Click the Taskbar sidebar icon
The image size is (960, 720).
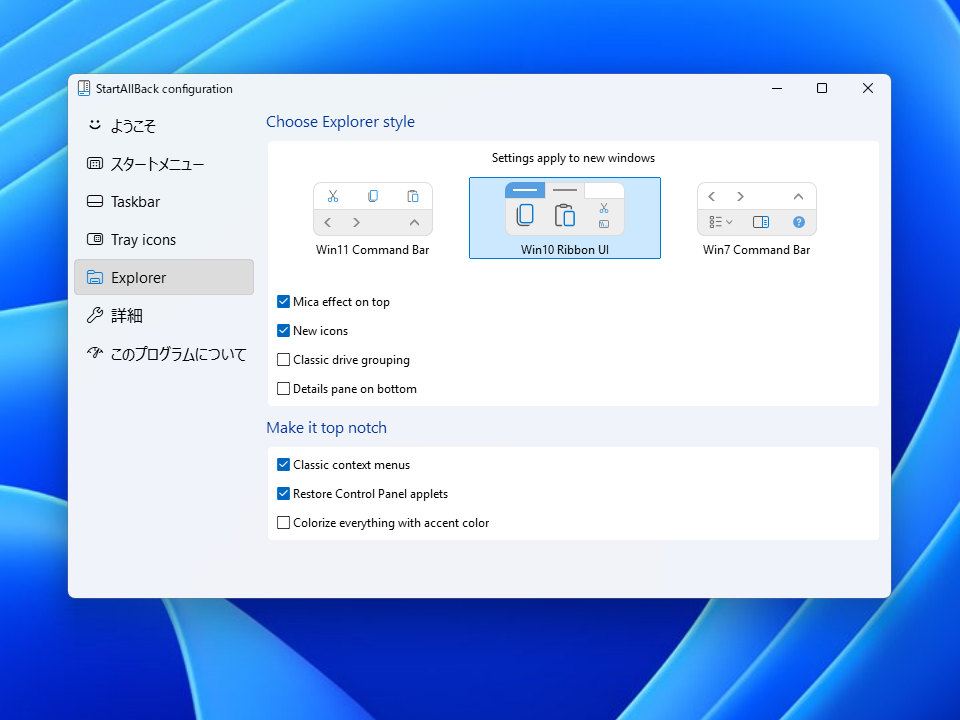pyautogui.click(x=95, y=201)
